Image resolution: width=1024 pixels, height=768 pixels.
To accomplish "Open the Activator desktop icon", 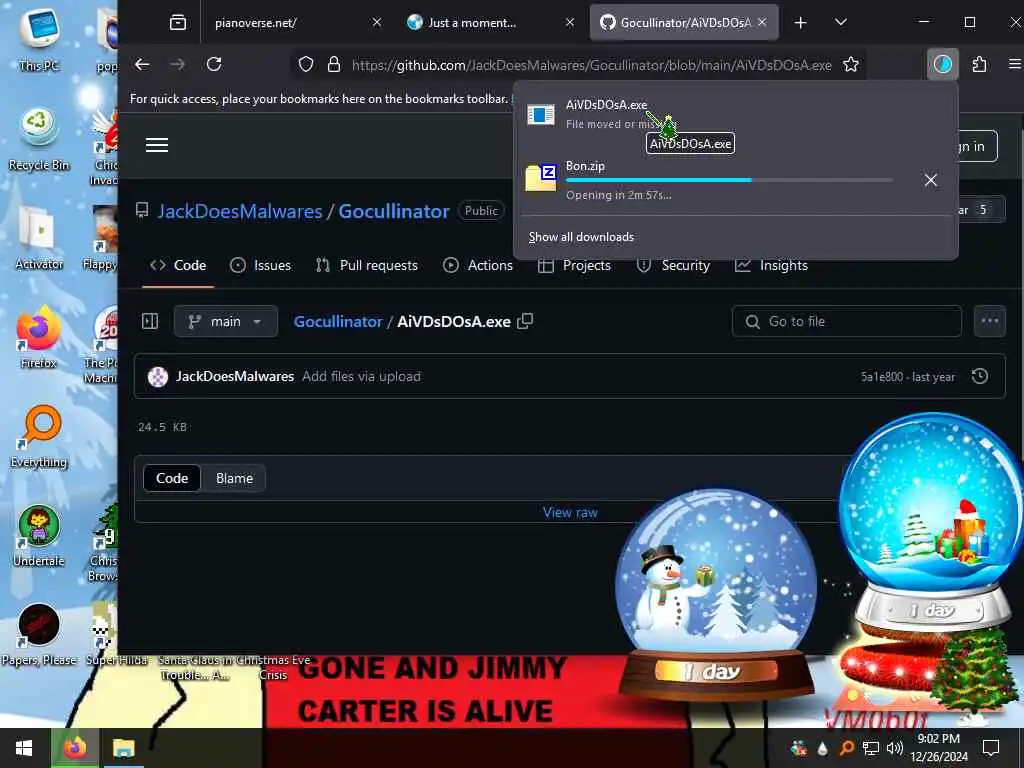I will [39, 238].
